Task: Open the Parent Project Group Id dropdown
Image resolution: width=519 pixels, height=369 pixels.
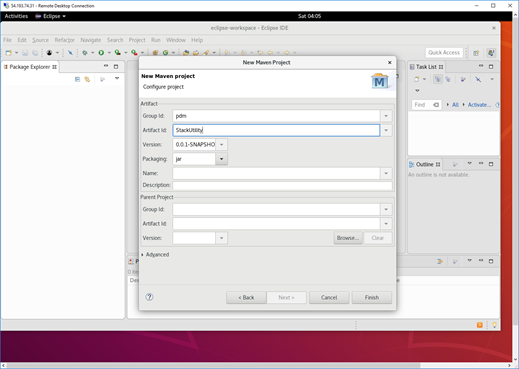Action: pos(386,209)
